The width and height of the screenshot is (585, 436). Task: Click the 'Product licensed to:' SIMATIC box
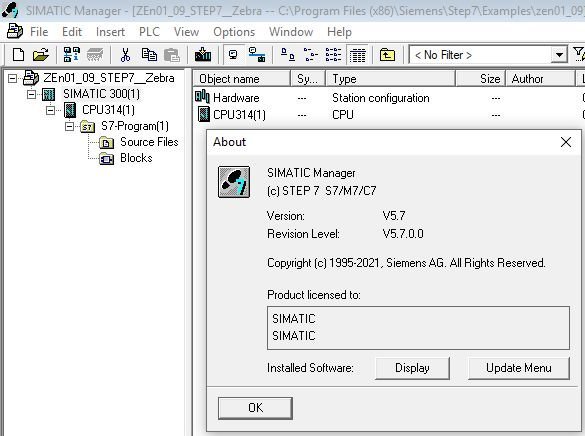pos(418,328)
